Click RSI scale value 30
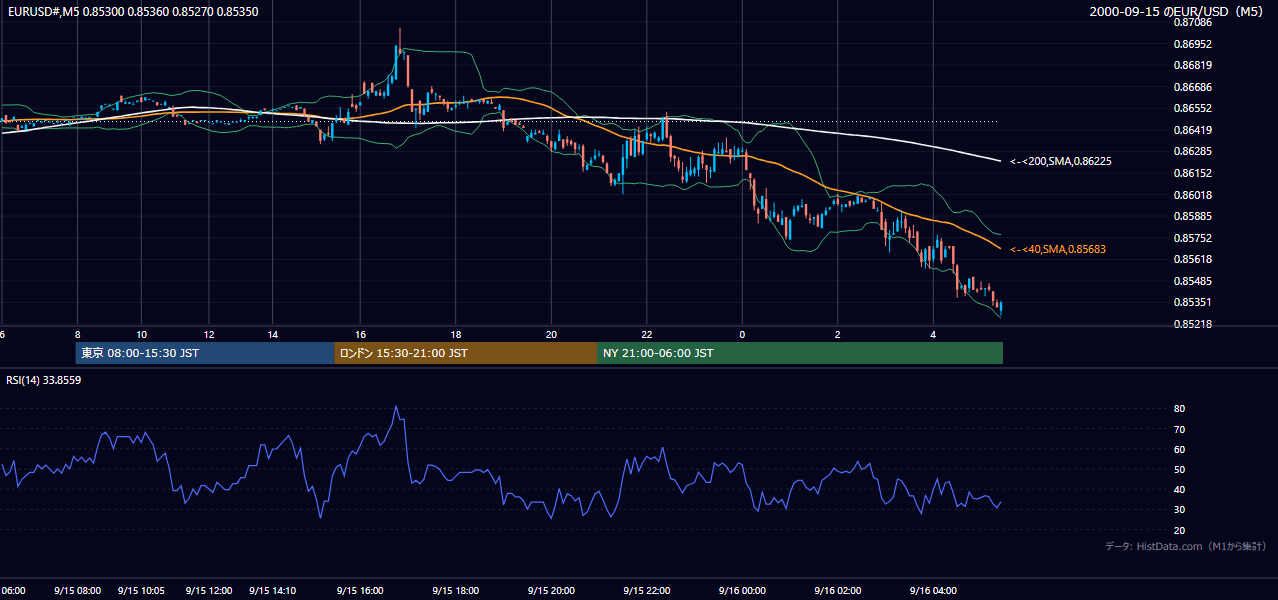Screen dimensions: 1278x600 [x=1179, y=509]
